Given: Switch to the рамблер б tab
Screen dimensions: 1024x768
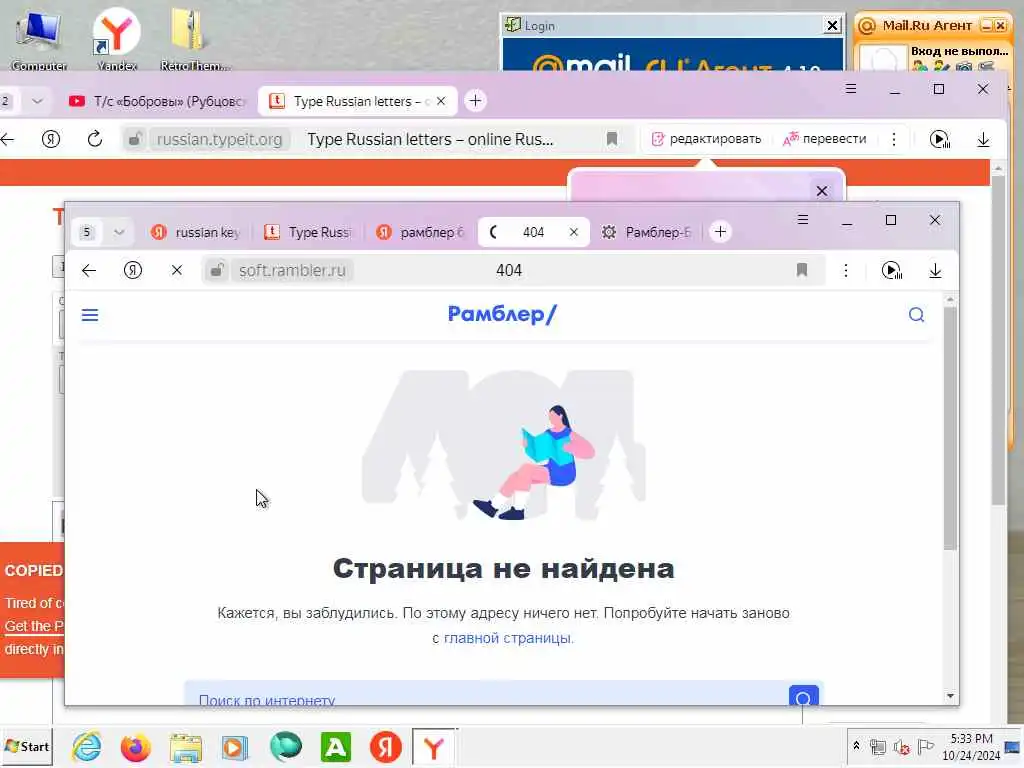Looking at the screenshot, I should tap(421, 232).
